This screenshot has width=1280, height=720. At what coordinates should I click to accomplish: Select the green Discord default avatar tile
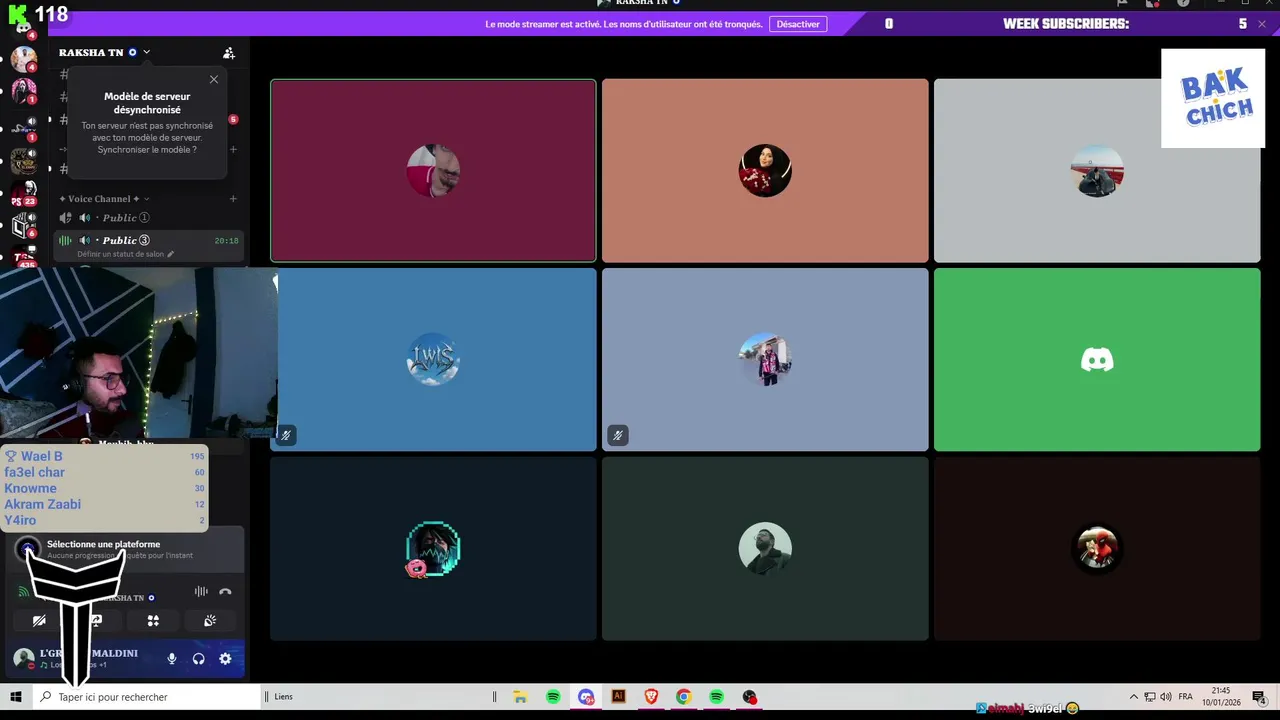click(1097, 359)
